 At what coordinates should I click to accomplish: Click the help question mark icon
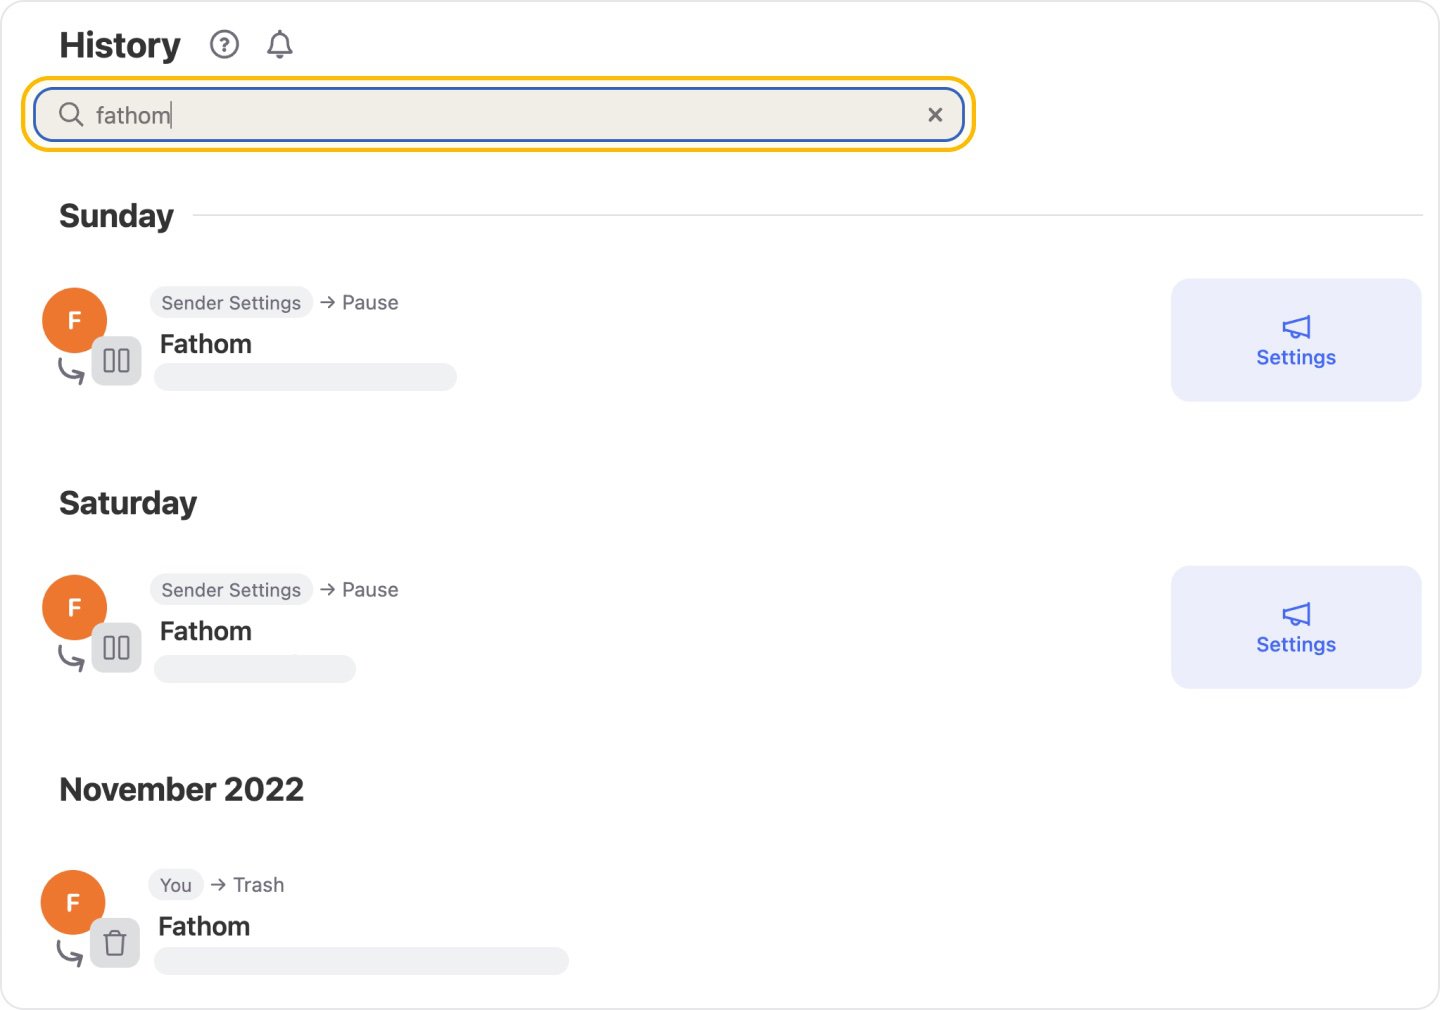click(224, 45)
